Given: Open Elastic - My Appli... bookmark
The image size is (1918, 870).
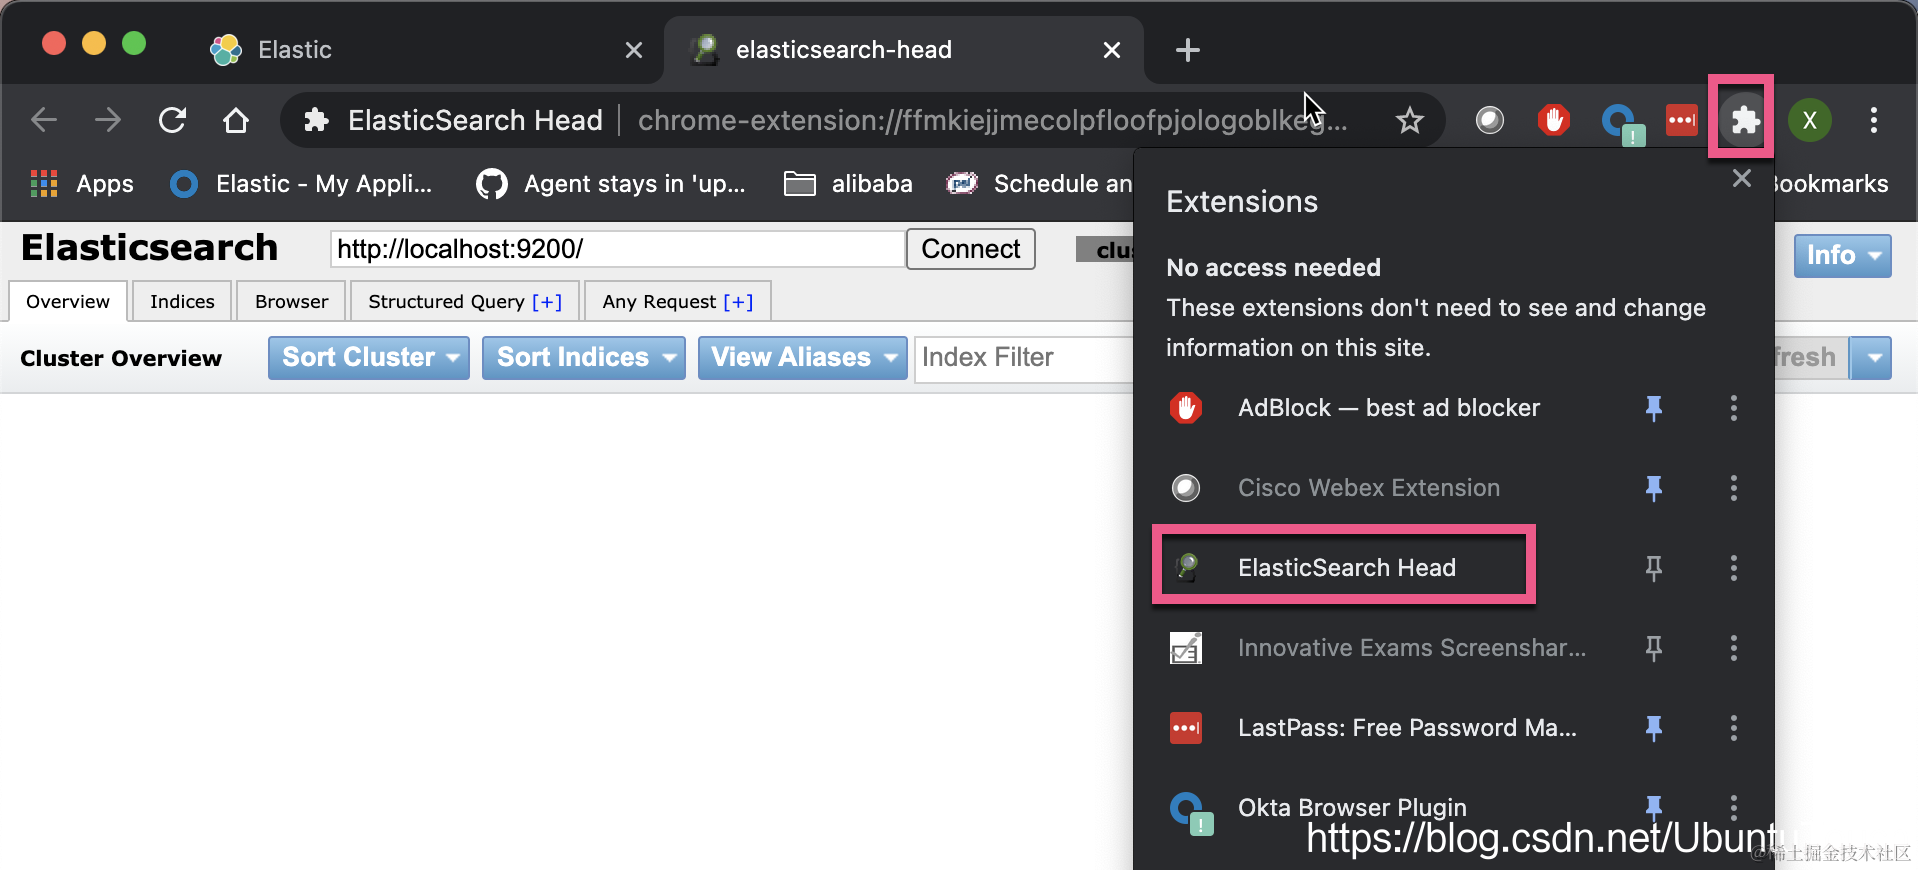Looking at the screenshot, I should tap(301, 184).
